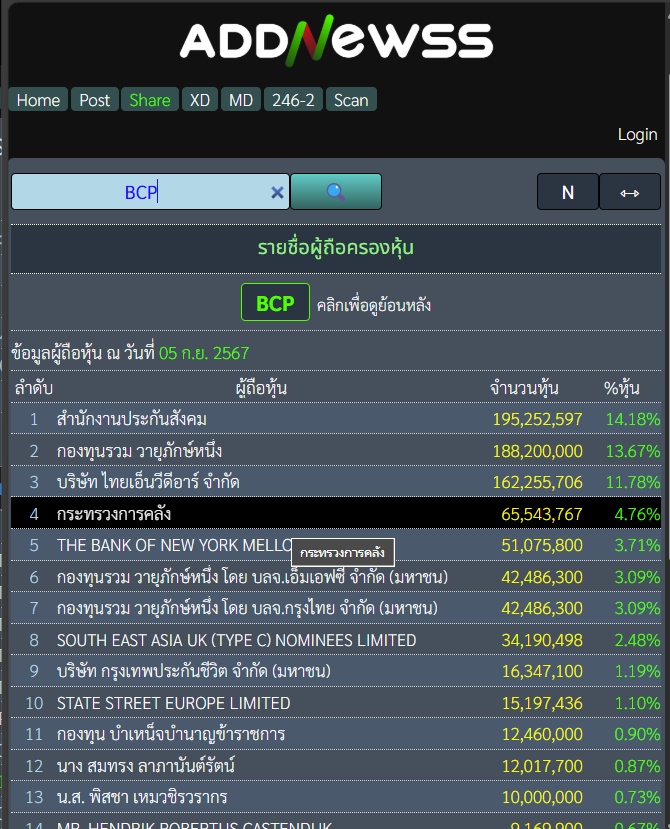Open the MD tab
Screen dimensions: 670x829
pos(241,100)
